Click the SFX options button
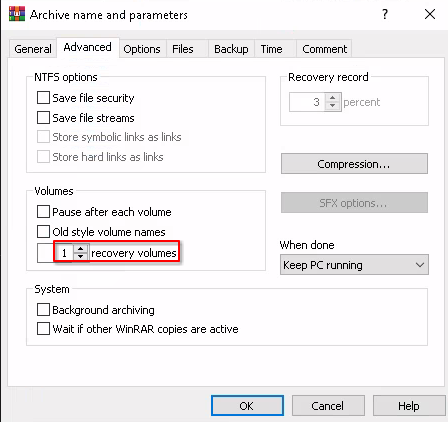This screenshot has width=448, height=422. click(x=354, y=203)
